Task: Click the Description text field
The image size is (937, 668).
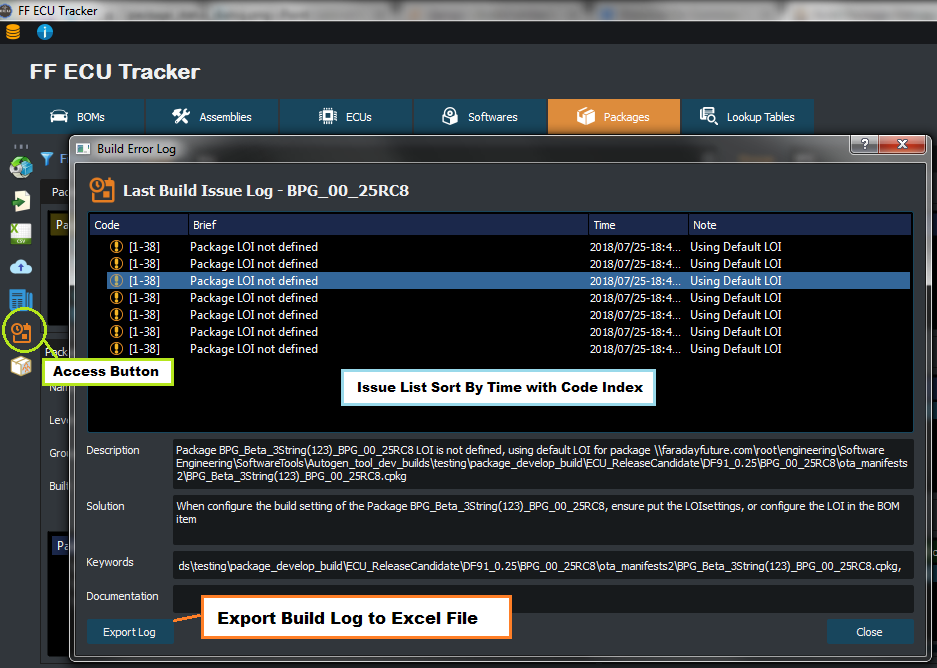Action: (543, 464)
